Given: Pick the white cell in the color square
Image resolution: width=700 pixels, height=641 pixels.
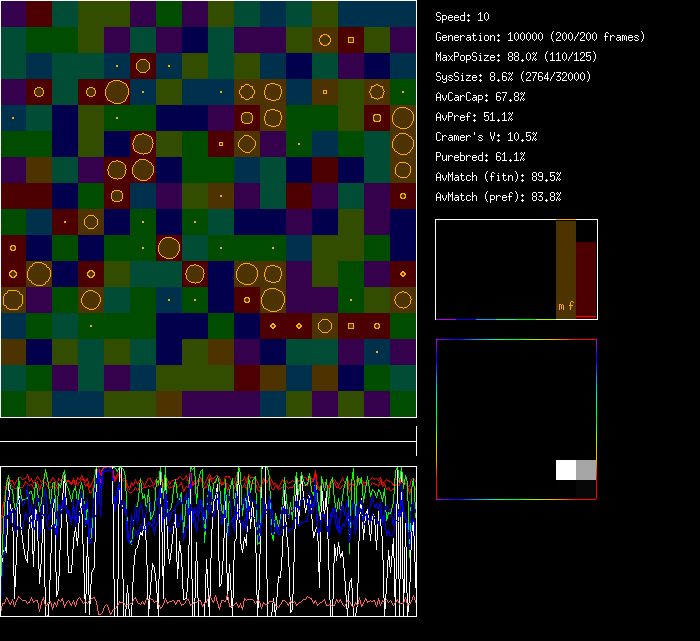Looking at the screenshot, I should tap(566, 470).
